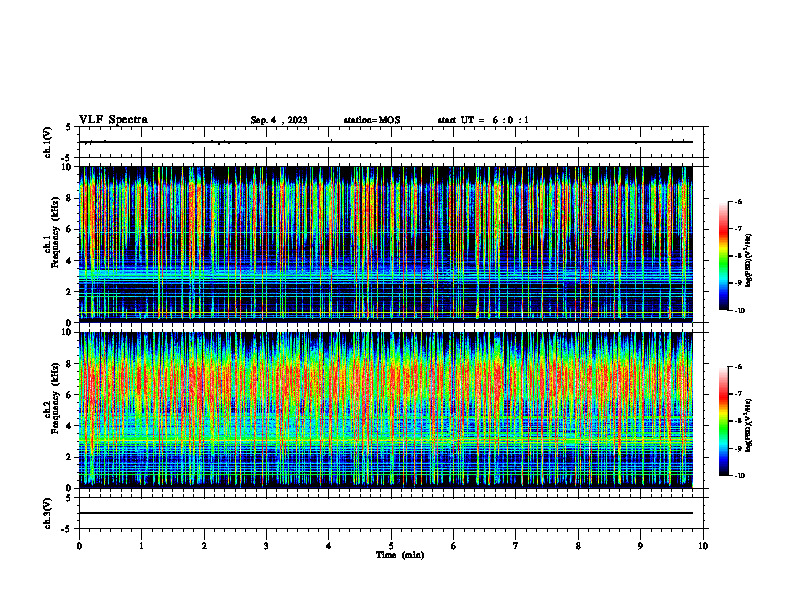Click the ch.2 spectrogram plot area
Viewport: 792px width, 612px height.
tap(386, 410)
